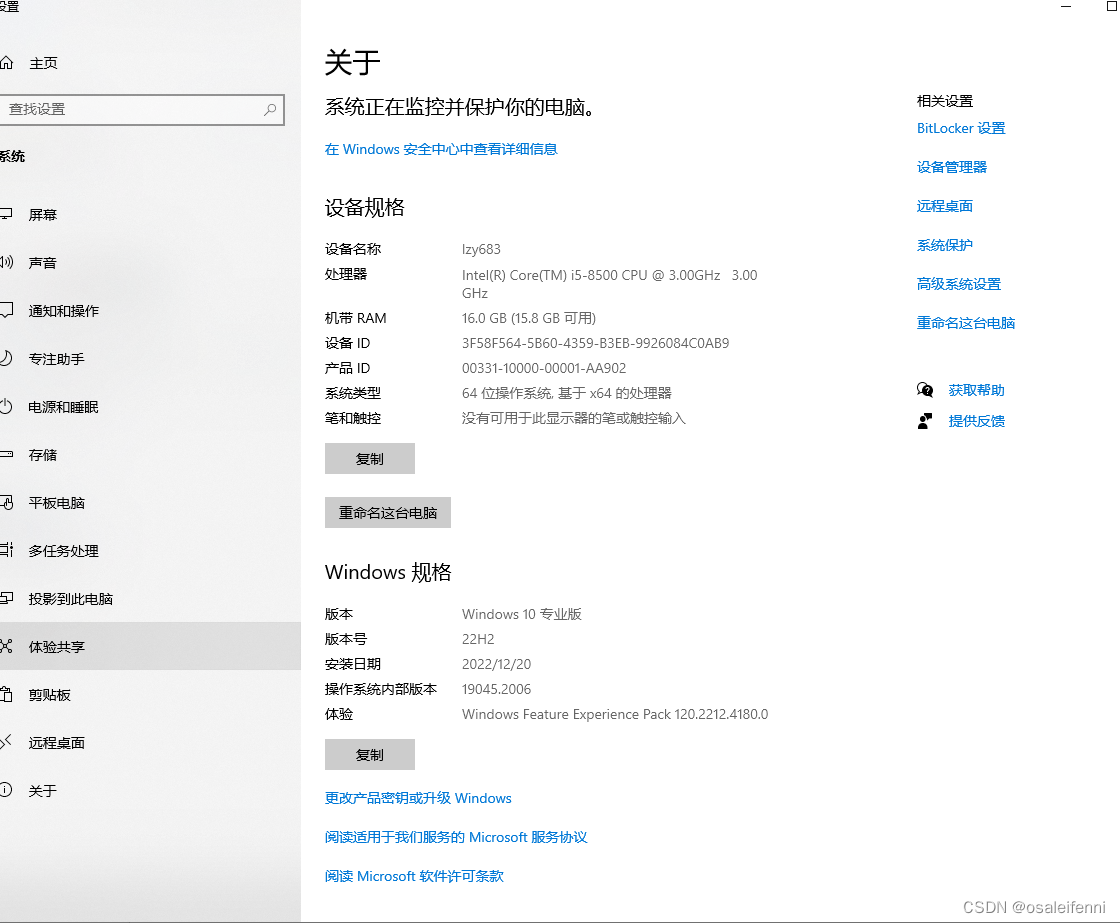The image size is (1120, 923).
Task: Click the magnifier icon in search box
Action: [x=270, y=109]
